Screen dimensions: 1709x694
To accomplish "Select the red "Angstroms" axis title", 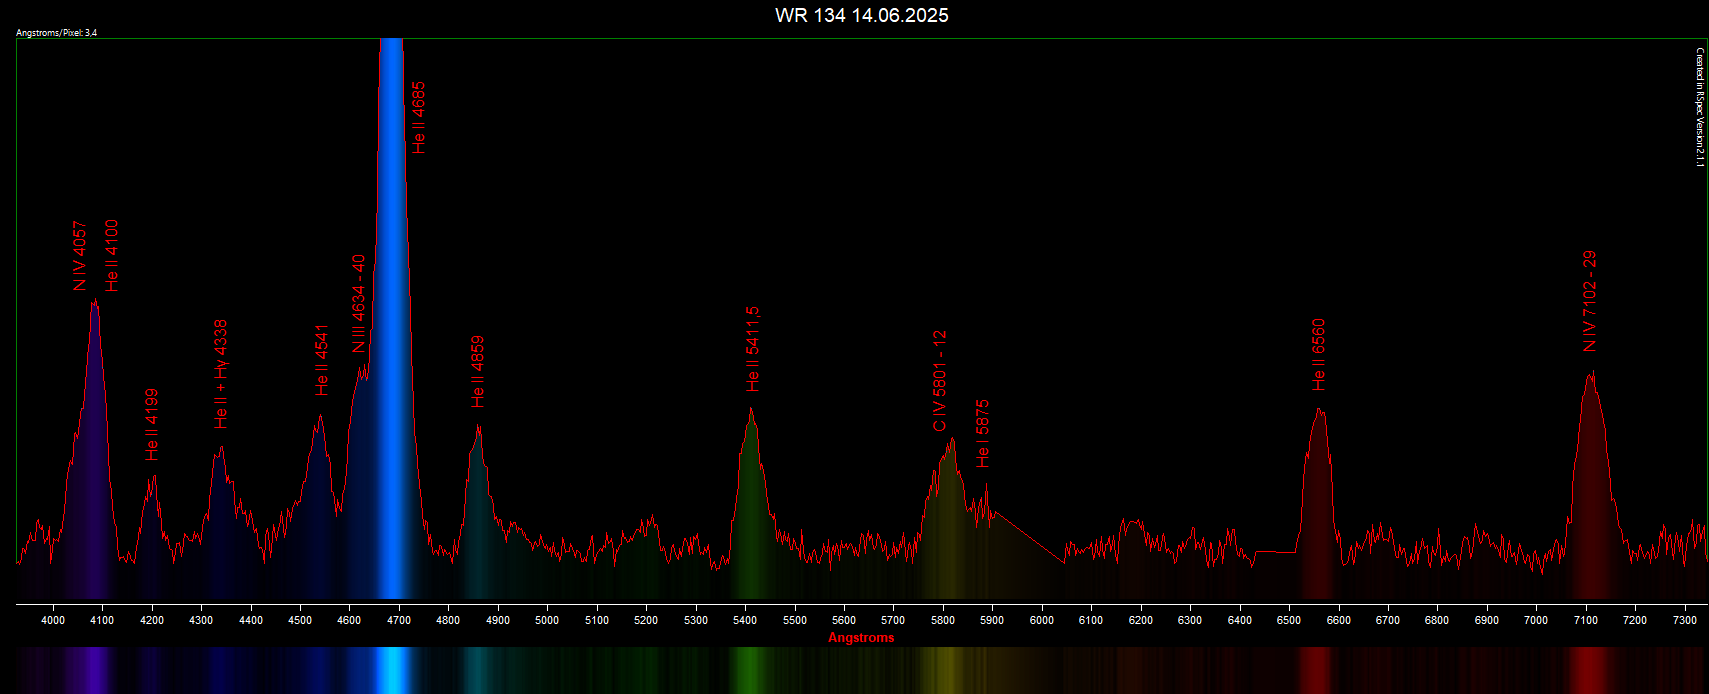I will 861,638.
